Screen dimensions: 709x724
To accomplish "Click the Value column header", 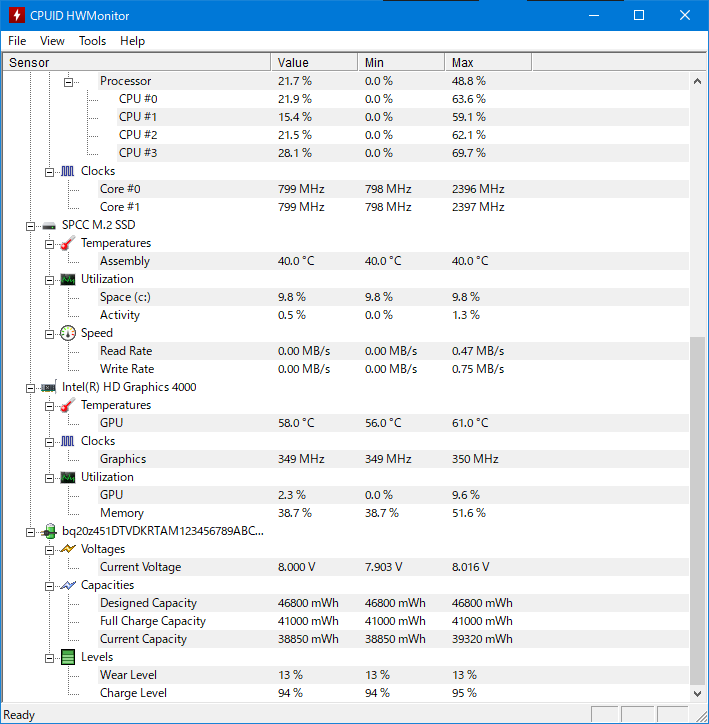I will (x=314, y=62).
